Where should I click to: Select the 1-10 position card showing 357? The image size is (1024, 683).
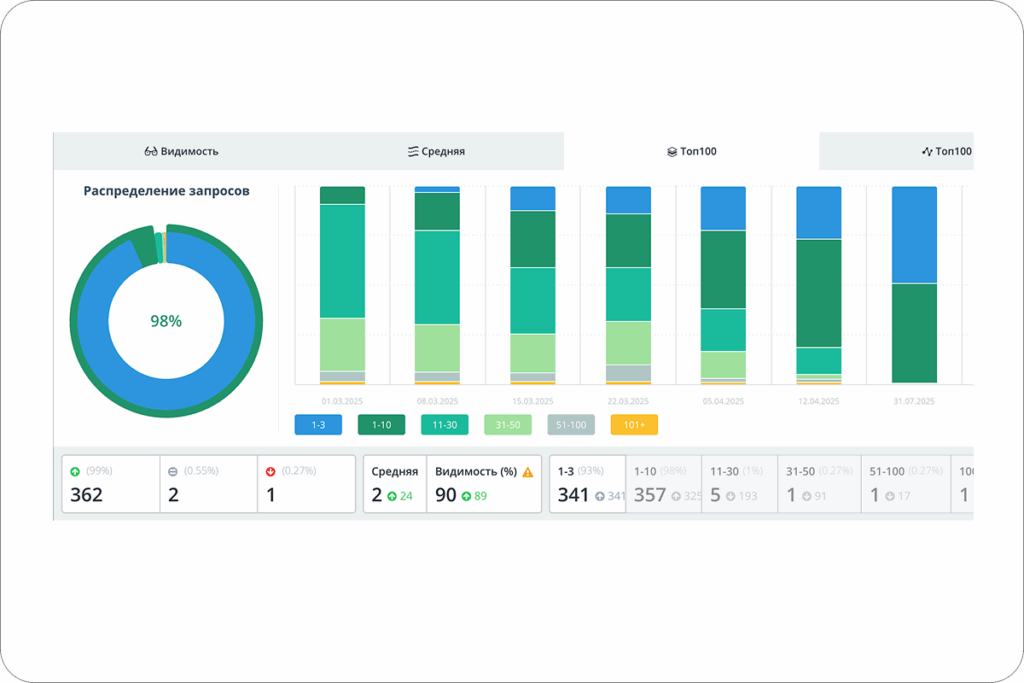[x=664, y=484]
